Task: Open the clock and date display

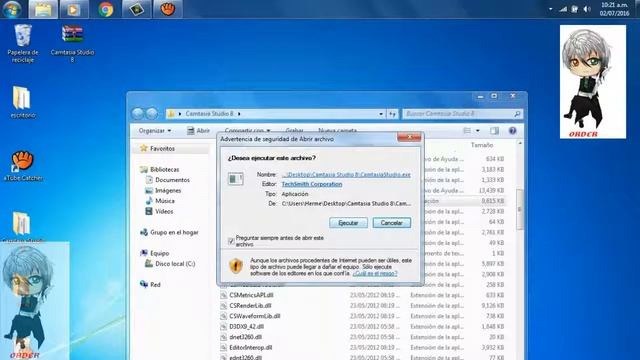Action: [x=614, y=9]
